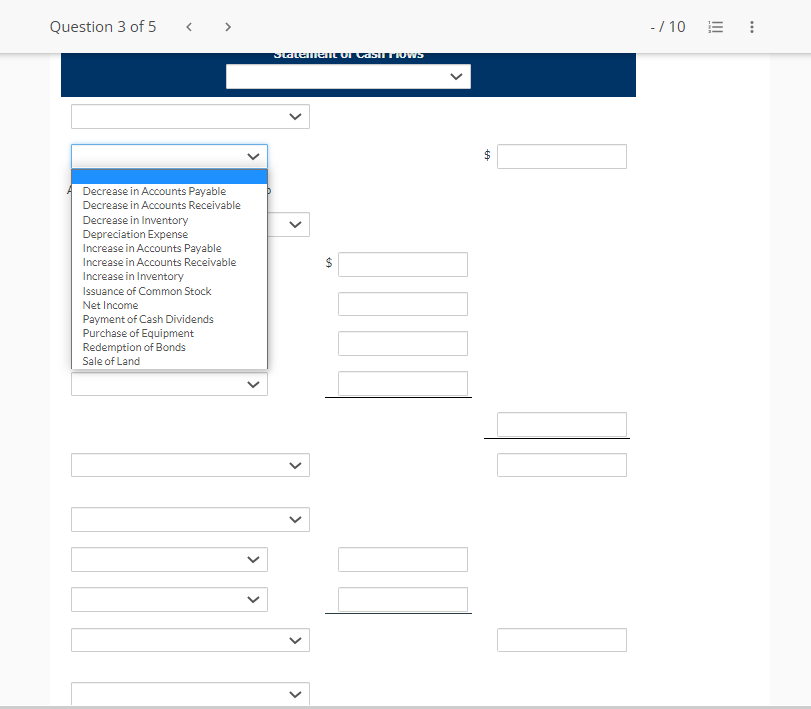This screenshot has width=811, height=709.
Task: Open the three-dot more options menu
Action: click(752, 27)
